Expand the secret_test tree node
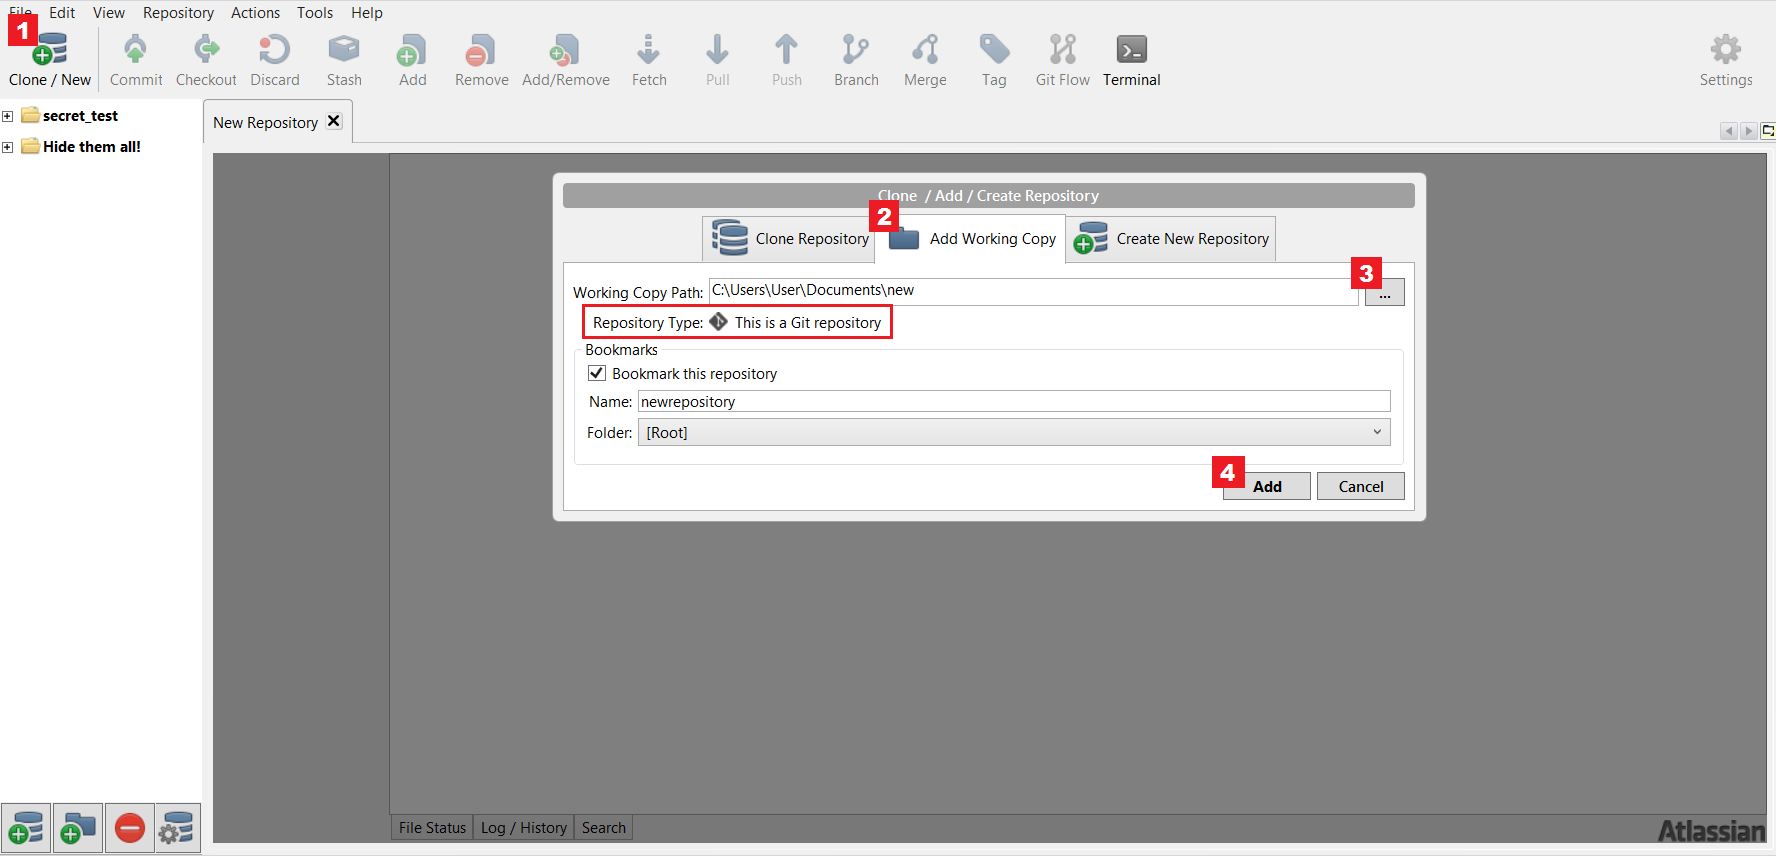The image size is (1776, 856). [x=7, y=116]
